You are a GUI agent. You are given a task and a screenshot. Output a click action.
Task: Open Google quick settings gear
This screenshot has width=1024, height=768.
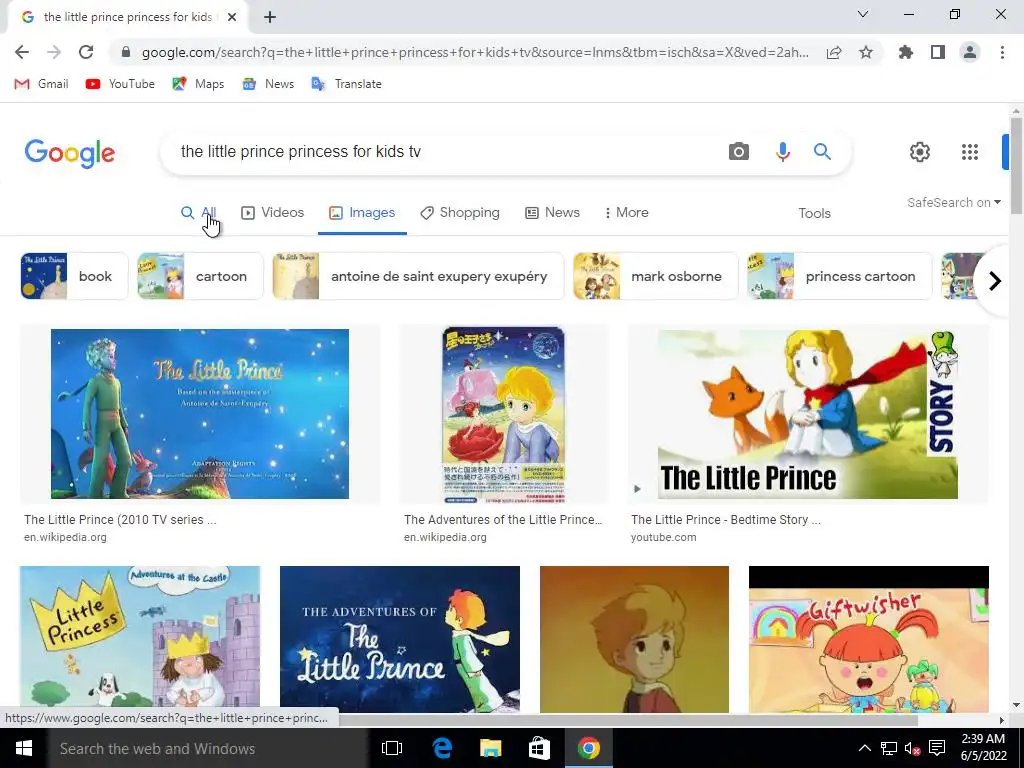click(x=920, y=152)
